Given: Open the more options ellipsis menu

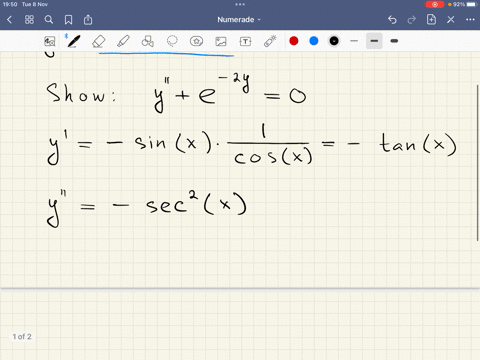Looking at the screenshot, I should [470, 20].
